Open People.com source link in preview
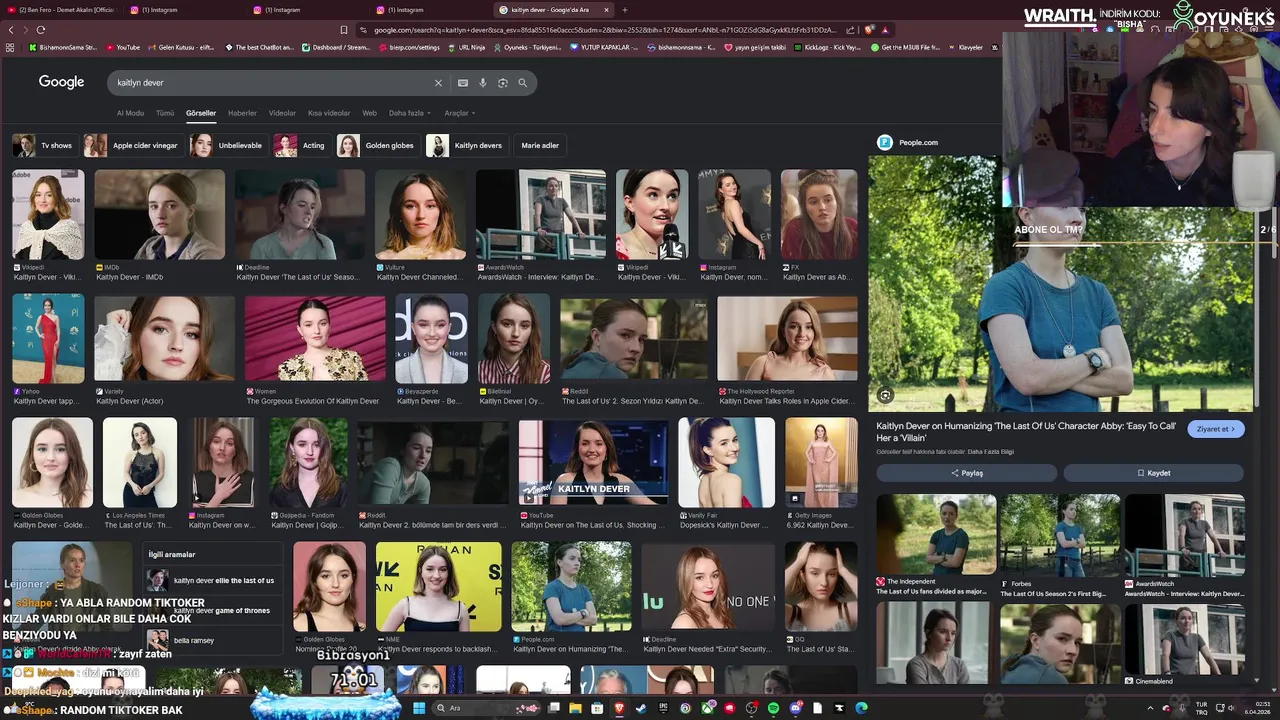Viewport: 1280px width, 720px height. tap(908, 142)
